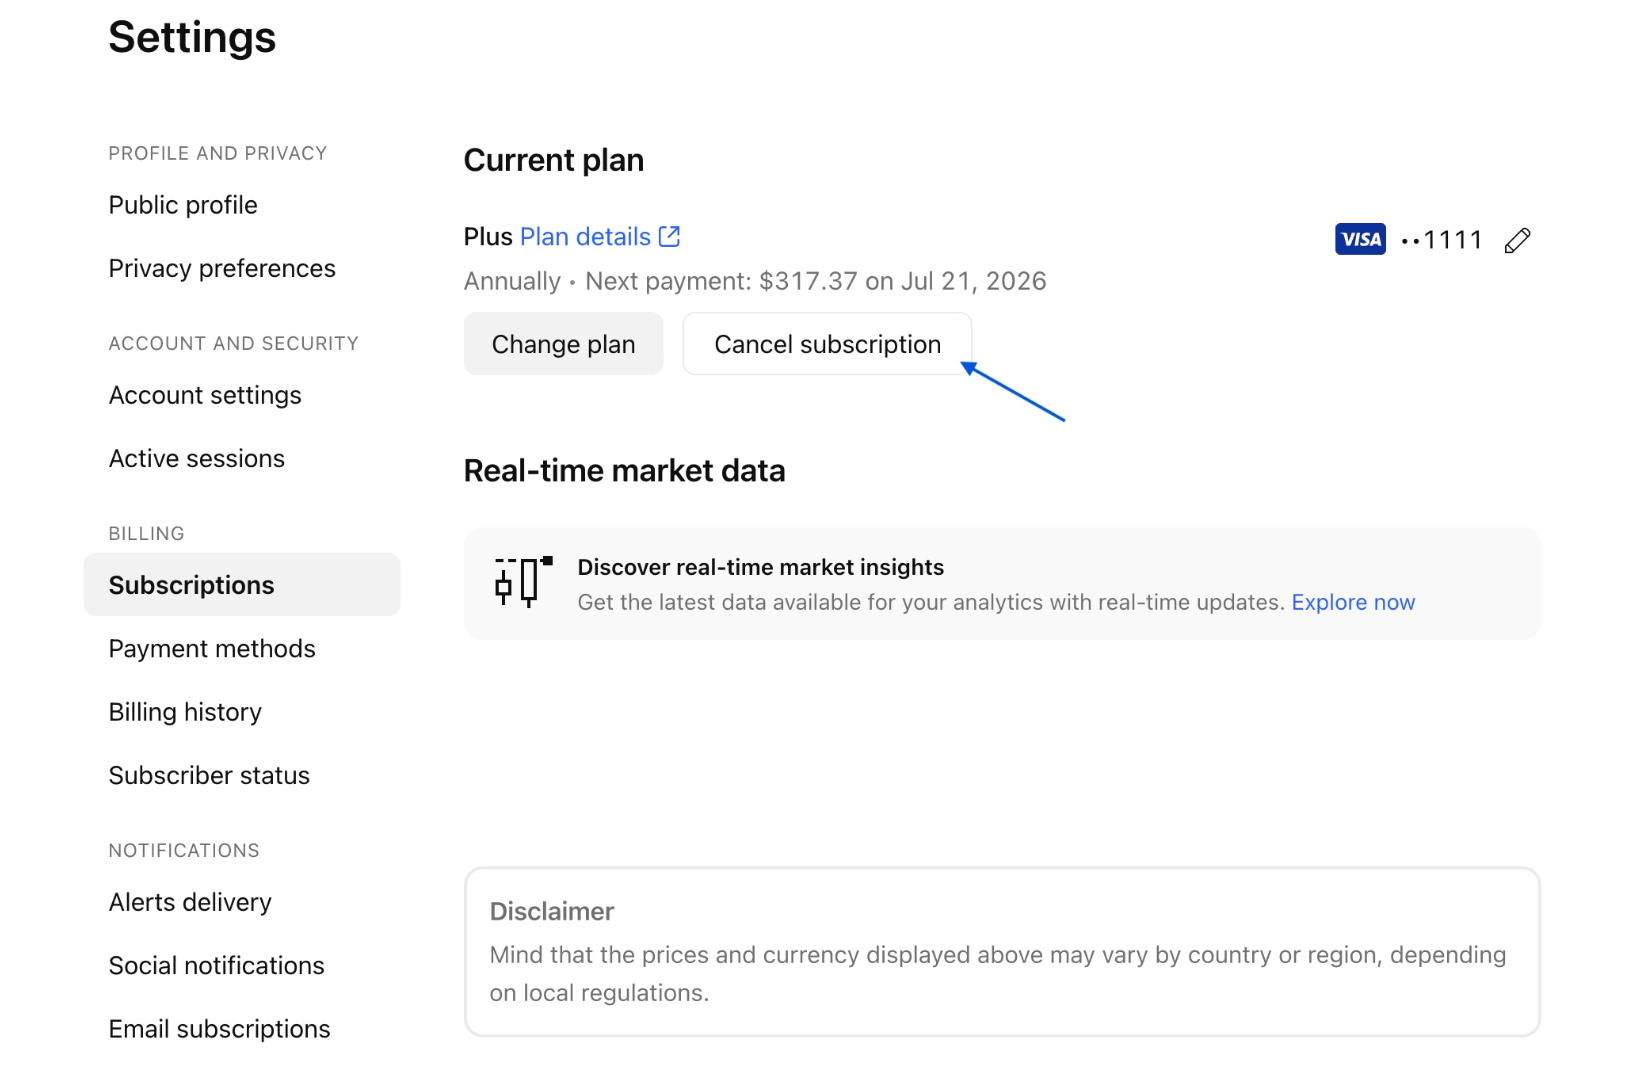Select Subscriptions in Billing section

(x=242, y=585)
